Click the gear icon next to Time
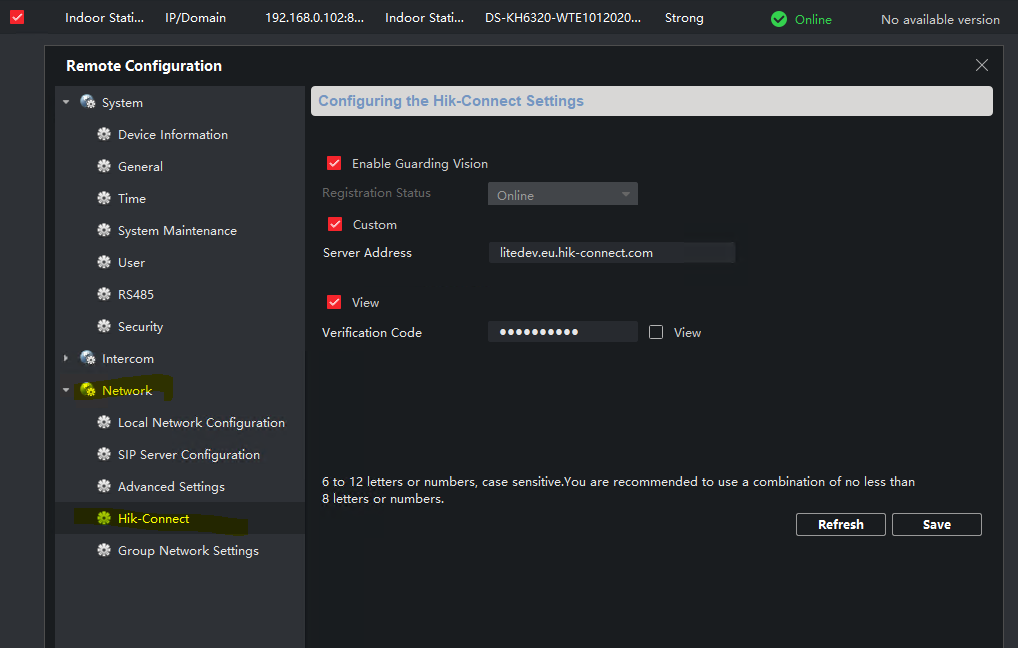The image size is (1018, 648). coord(103,198)
